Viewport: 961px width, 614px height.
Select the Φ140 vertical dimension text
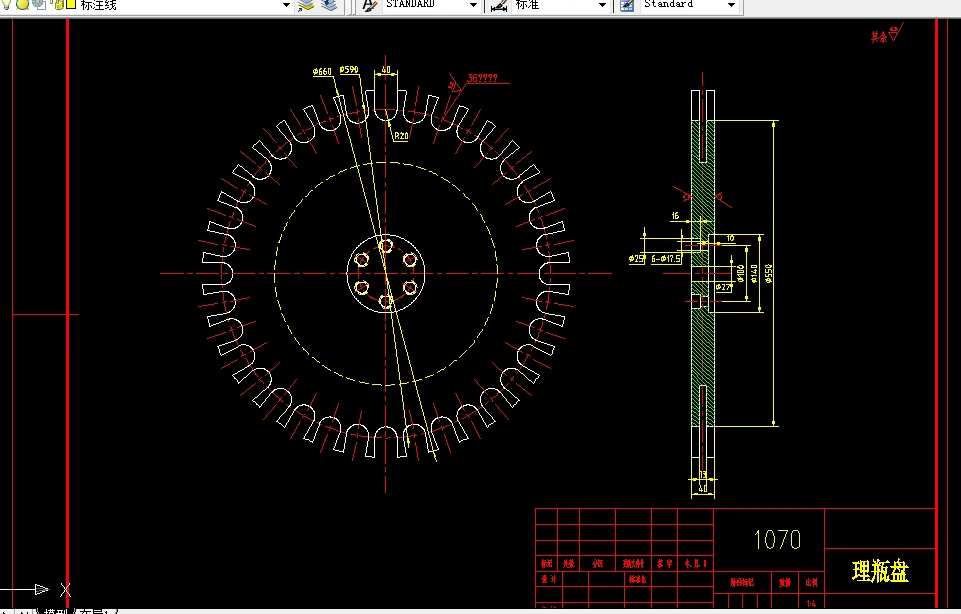point(754,273)
